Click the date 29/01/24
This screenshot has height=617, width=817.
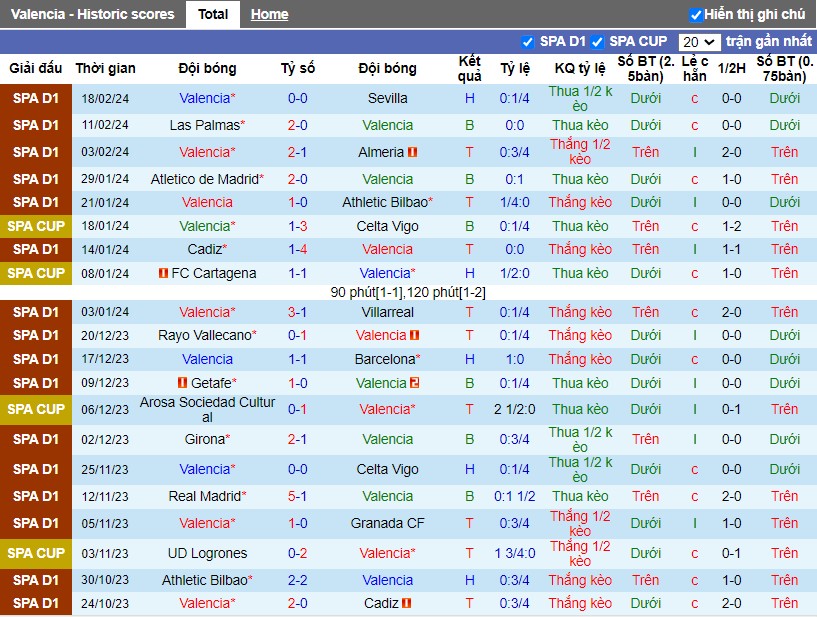coord(105,179)
